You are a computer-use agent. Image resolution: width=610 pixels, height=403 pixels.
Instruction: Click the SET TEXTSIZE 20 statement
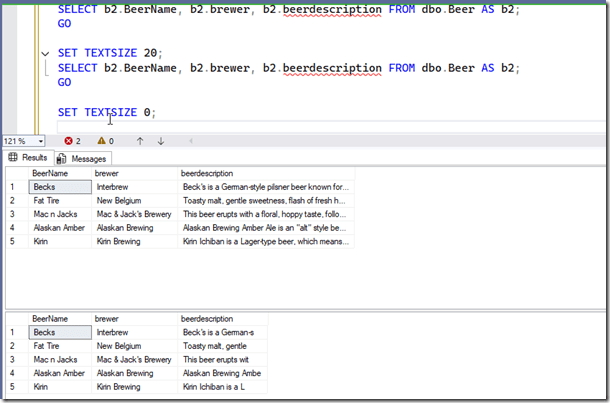tap(110, 53)
